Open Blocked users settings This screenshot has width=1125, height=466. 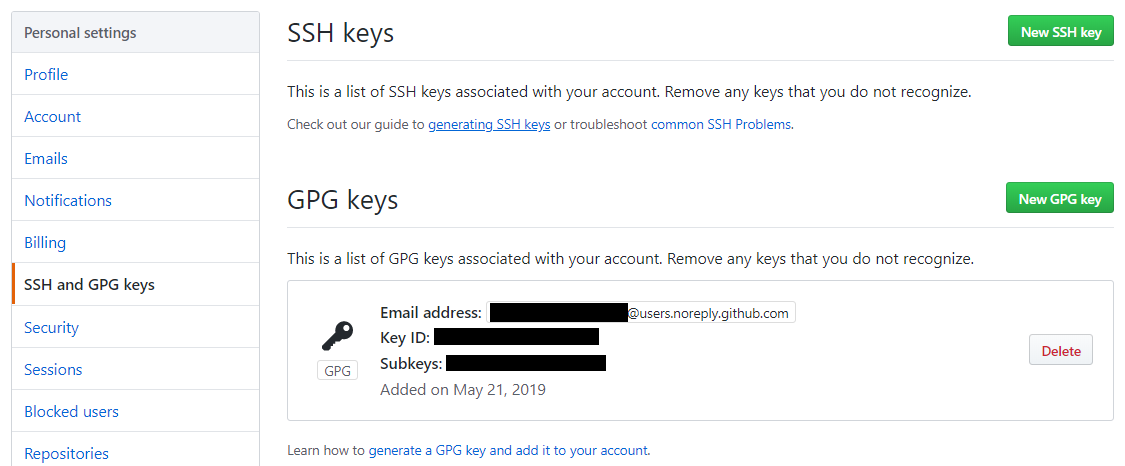71,412
